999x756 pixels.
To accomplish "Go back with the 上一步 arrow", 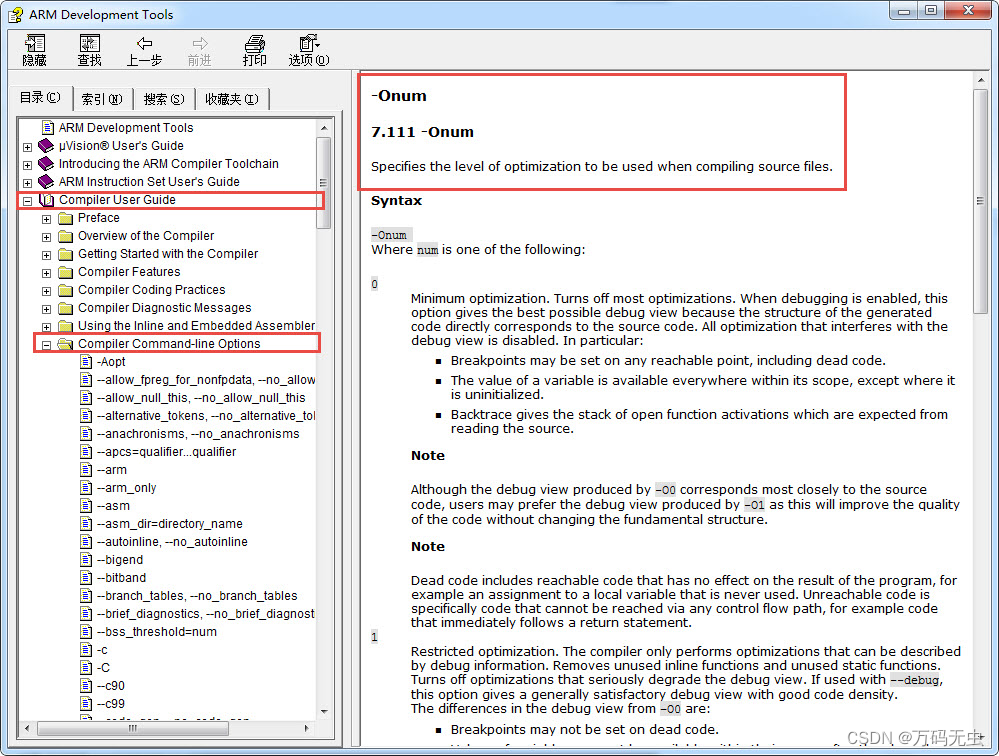I will [x=145, y=50].
